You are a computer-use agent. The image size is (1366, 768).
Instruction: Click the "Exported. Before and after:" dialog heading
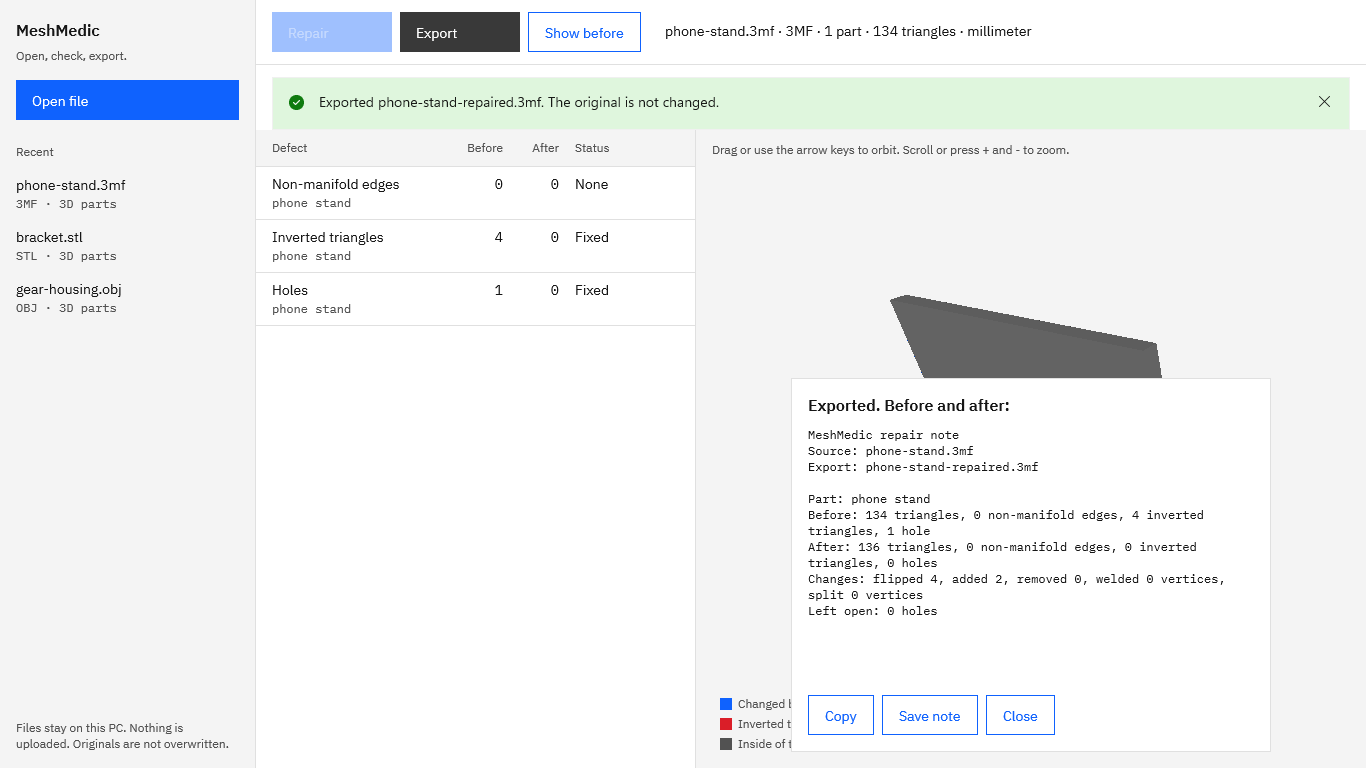909,406
